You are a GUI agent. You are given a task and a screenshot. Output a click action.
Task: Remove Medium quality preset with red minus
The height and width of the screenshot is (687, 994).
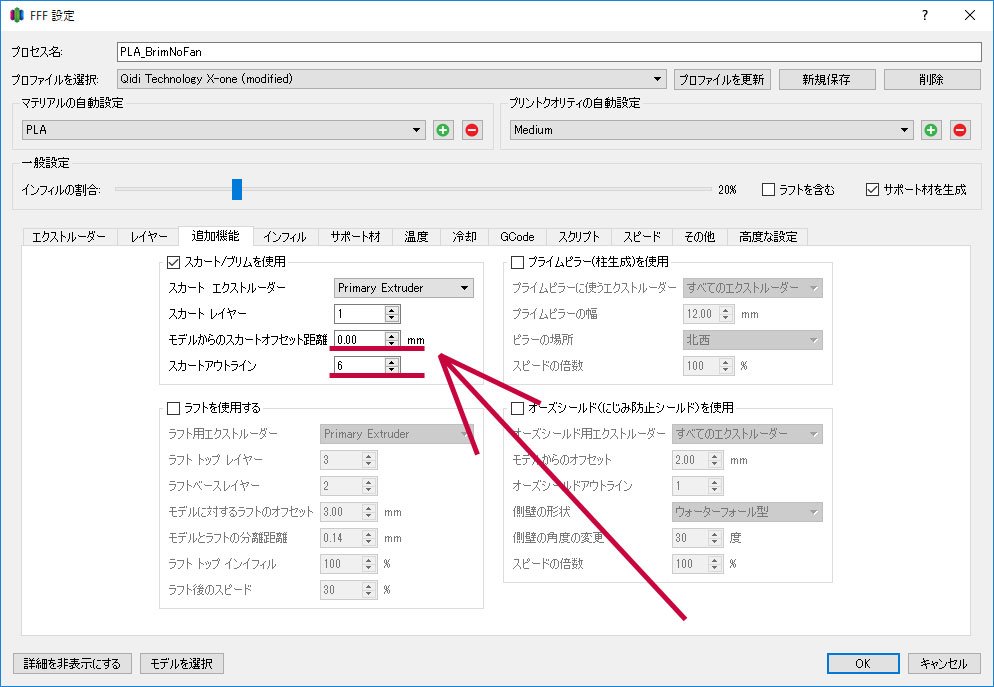960,130
